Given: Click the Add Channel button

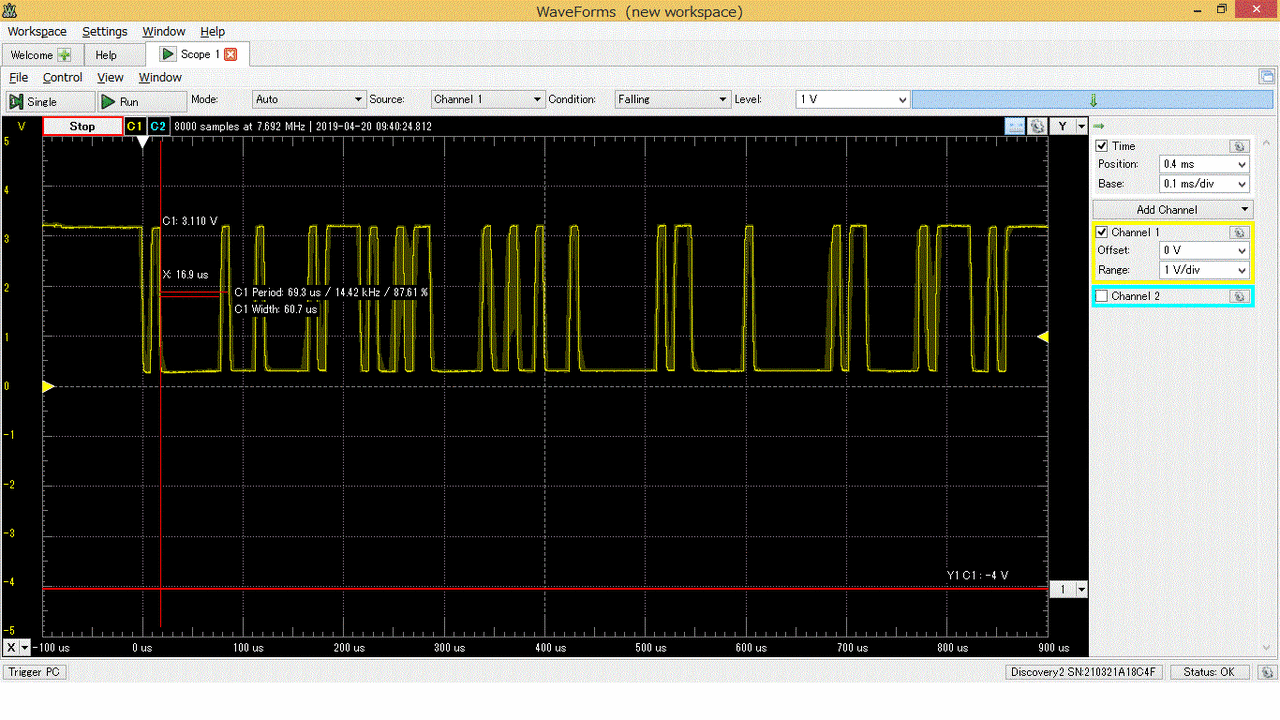Looking at the screenshot, I should [1172, 209].
